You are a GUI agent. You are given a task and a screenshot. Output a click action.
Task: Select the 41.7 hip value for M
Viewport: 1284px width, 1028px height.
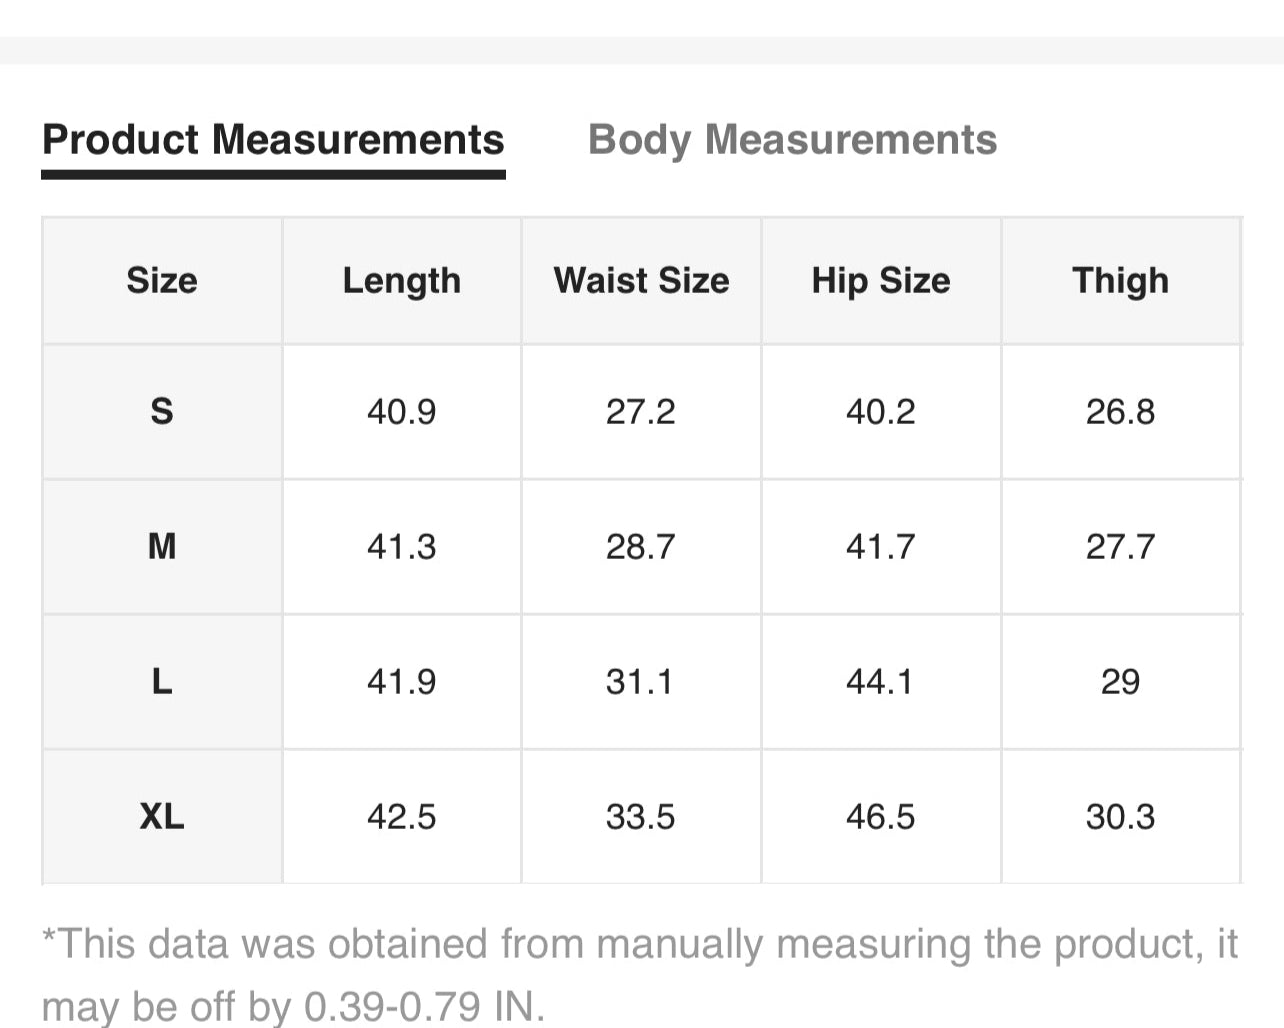pyautogui.click(x=880, y=546)
